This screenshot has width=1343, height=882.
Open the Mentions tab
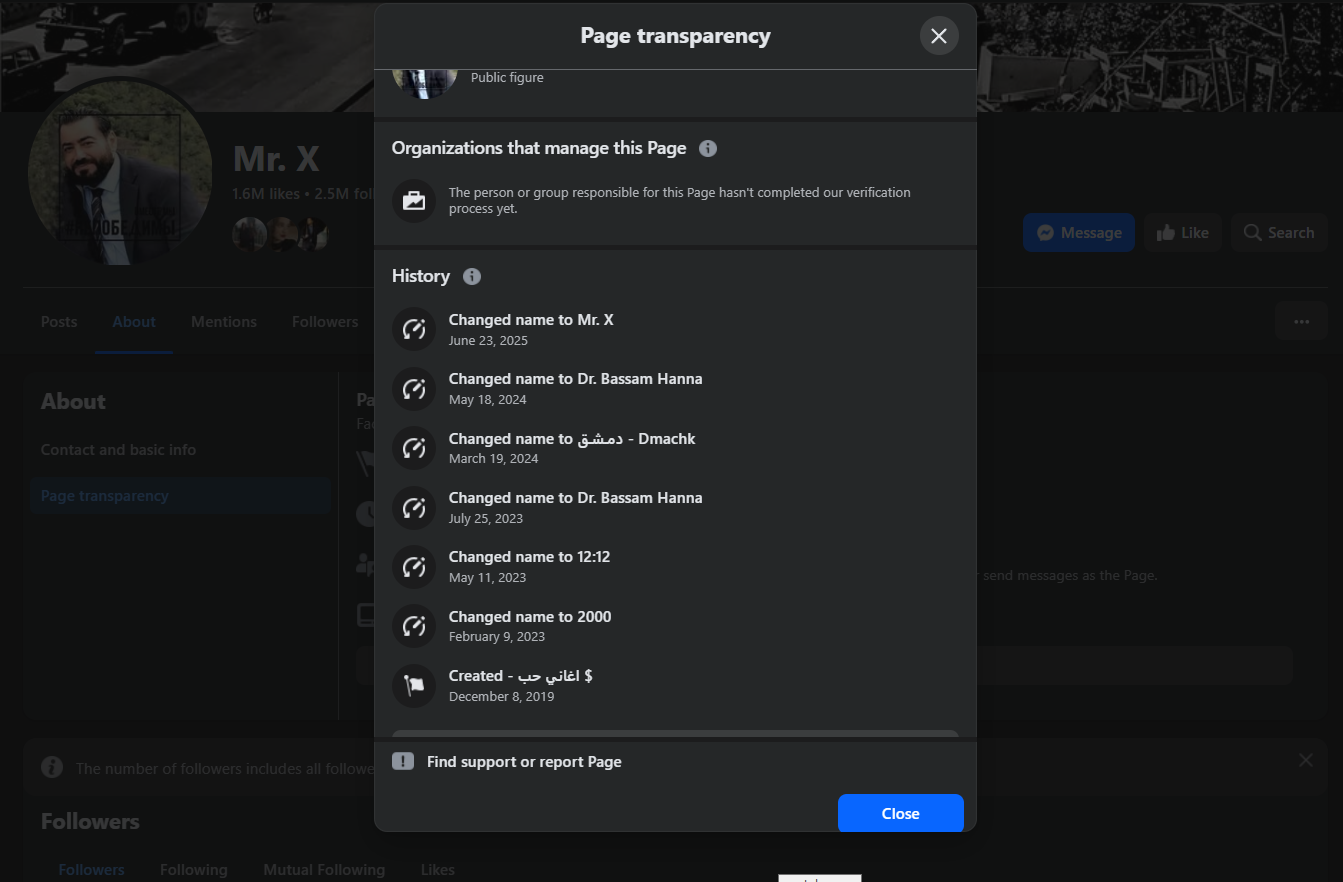(x=224, y=322)
